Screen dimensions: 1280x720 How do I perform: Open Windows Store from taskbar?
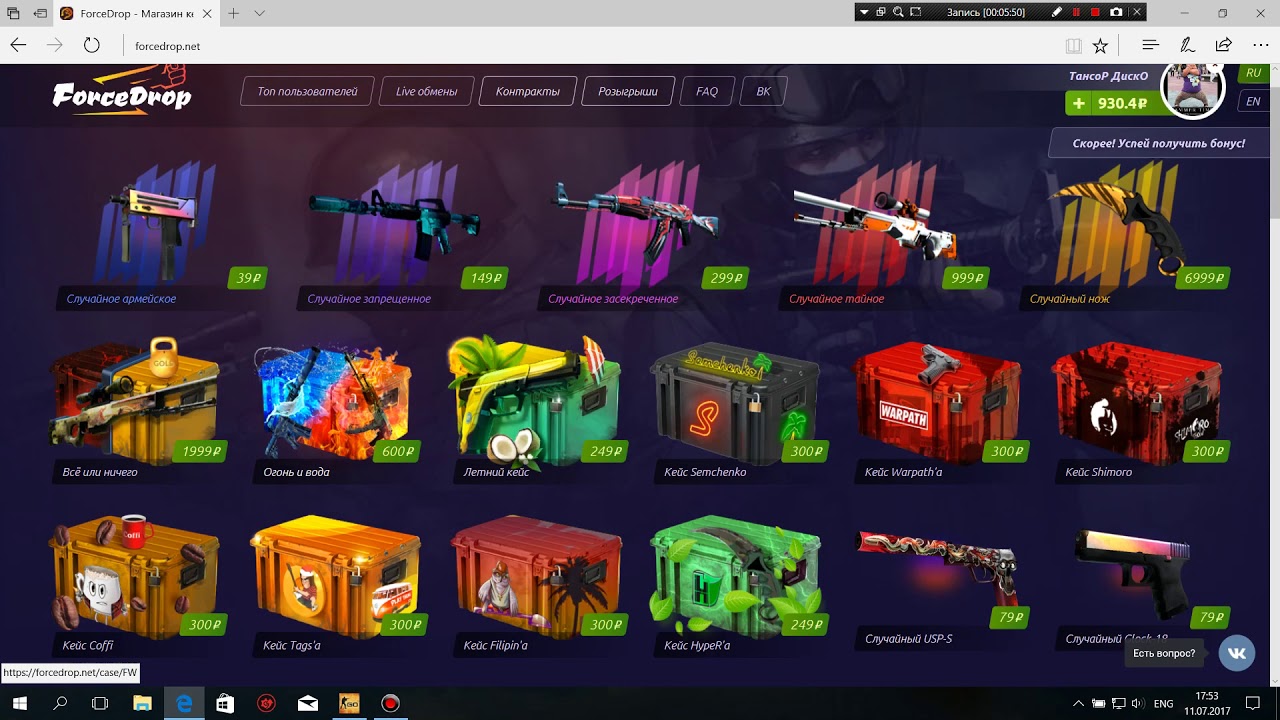[224, 704]
